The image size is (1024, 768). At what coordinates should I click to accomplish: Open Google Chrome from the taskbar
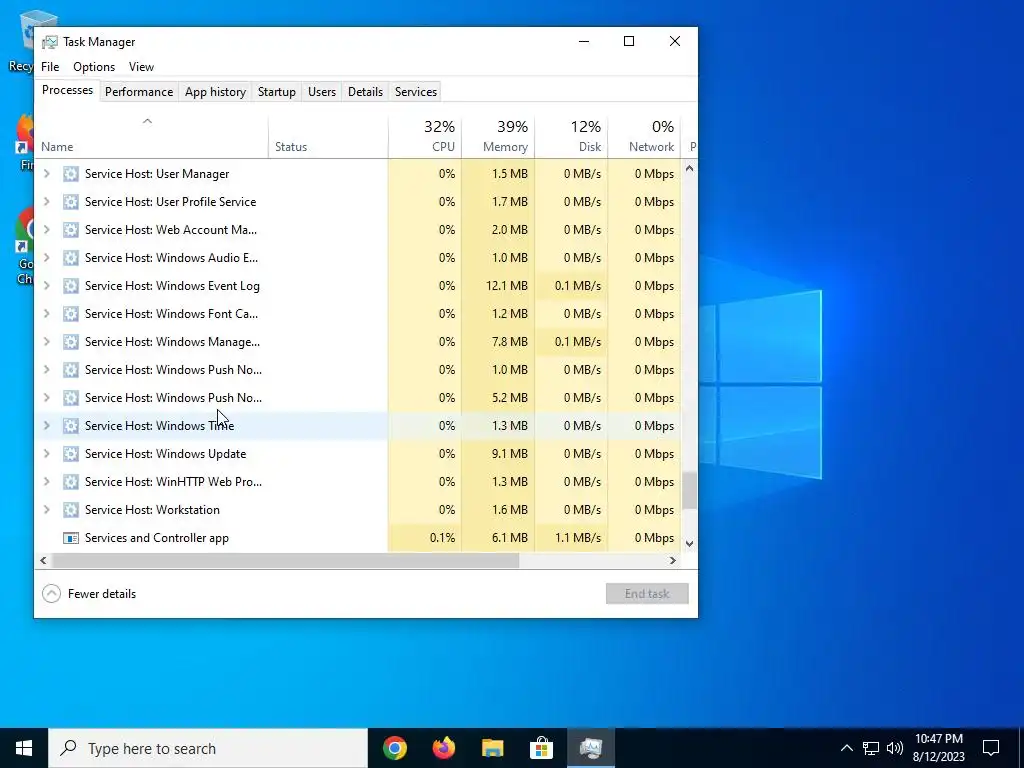pyautogui.click(x=394, y=748)
